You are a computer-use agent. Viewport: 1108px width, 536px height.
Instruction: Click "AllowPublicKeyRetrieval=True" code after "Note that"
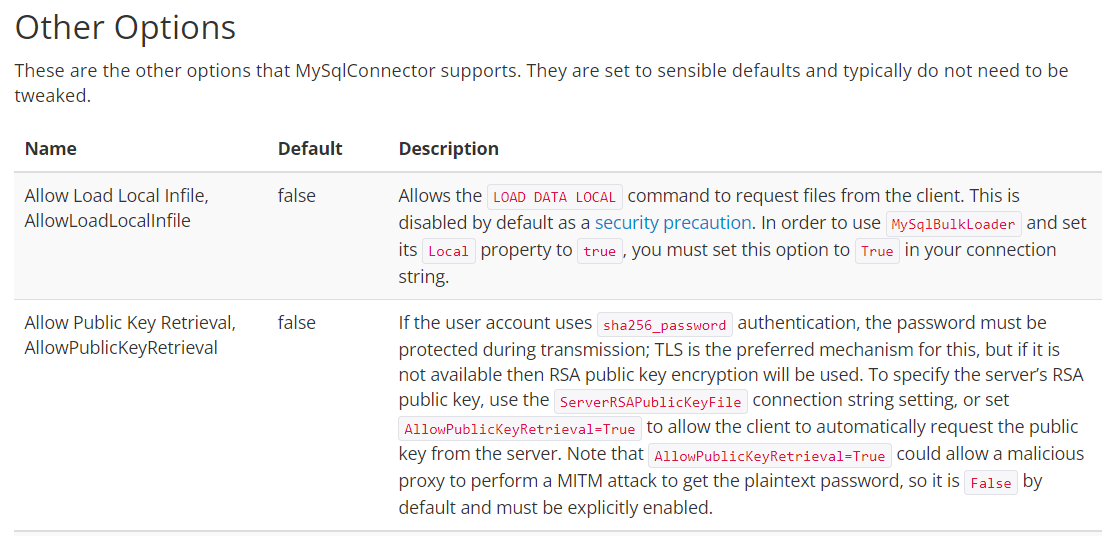pyautogui.click(x=770, y=456)
